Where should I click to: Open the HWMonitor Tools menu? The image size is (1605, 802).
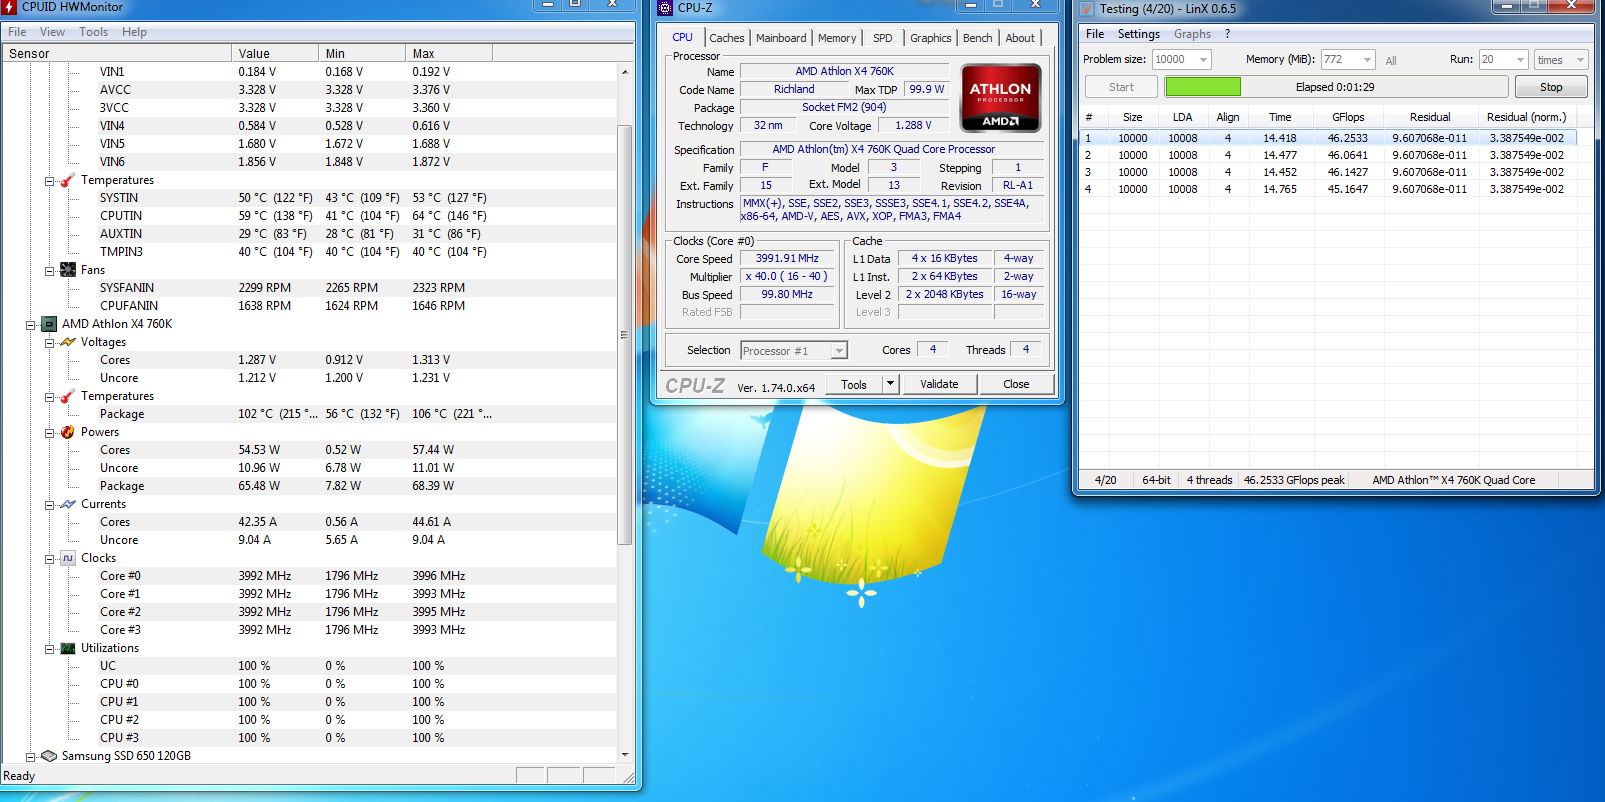[x=93, y=32]
